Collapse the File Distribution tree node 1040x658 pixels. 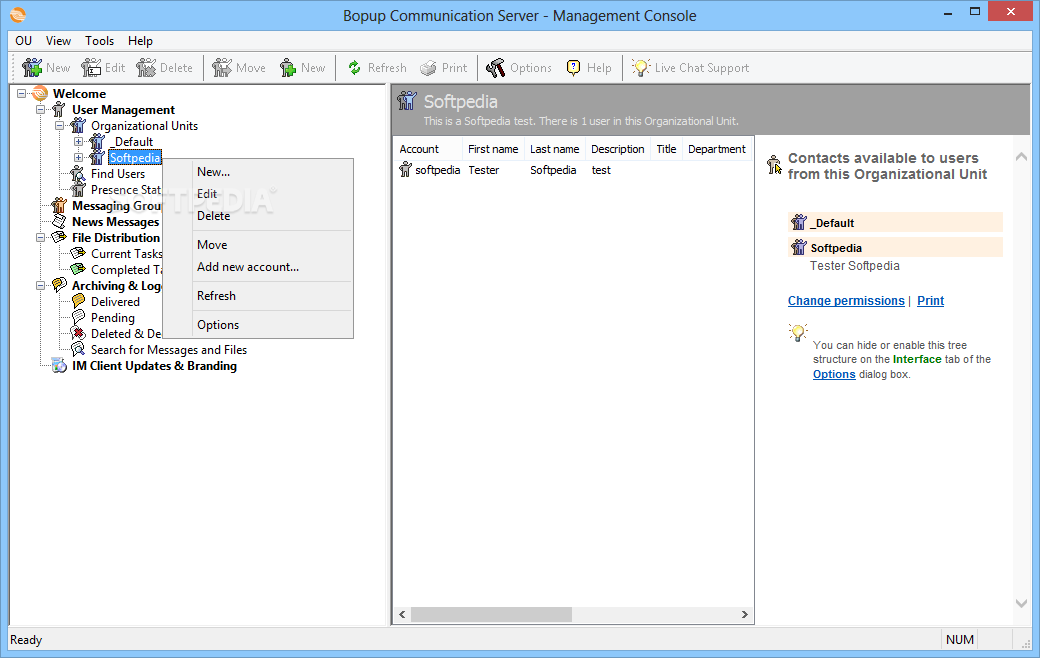coord(40,237)
